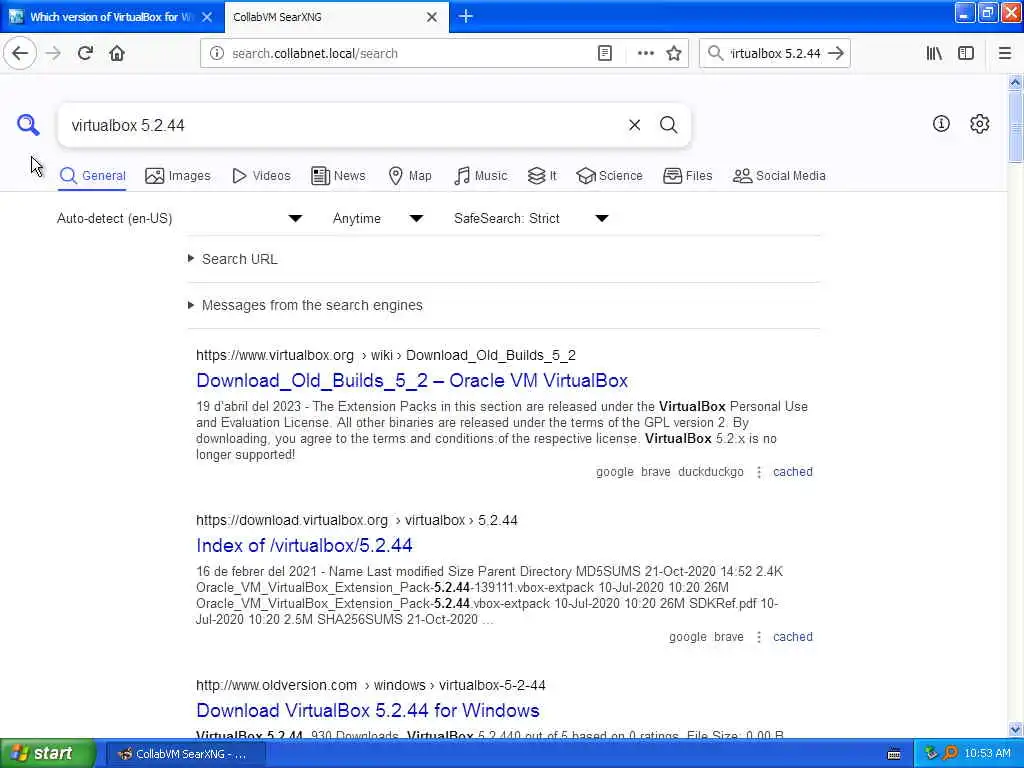Toggle reader view in the address bar
The height and width of the screenshot is (768, 1024).
pos(605,54)
